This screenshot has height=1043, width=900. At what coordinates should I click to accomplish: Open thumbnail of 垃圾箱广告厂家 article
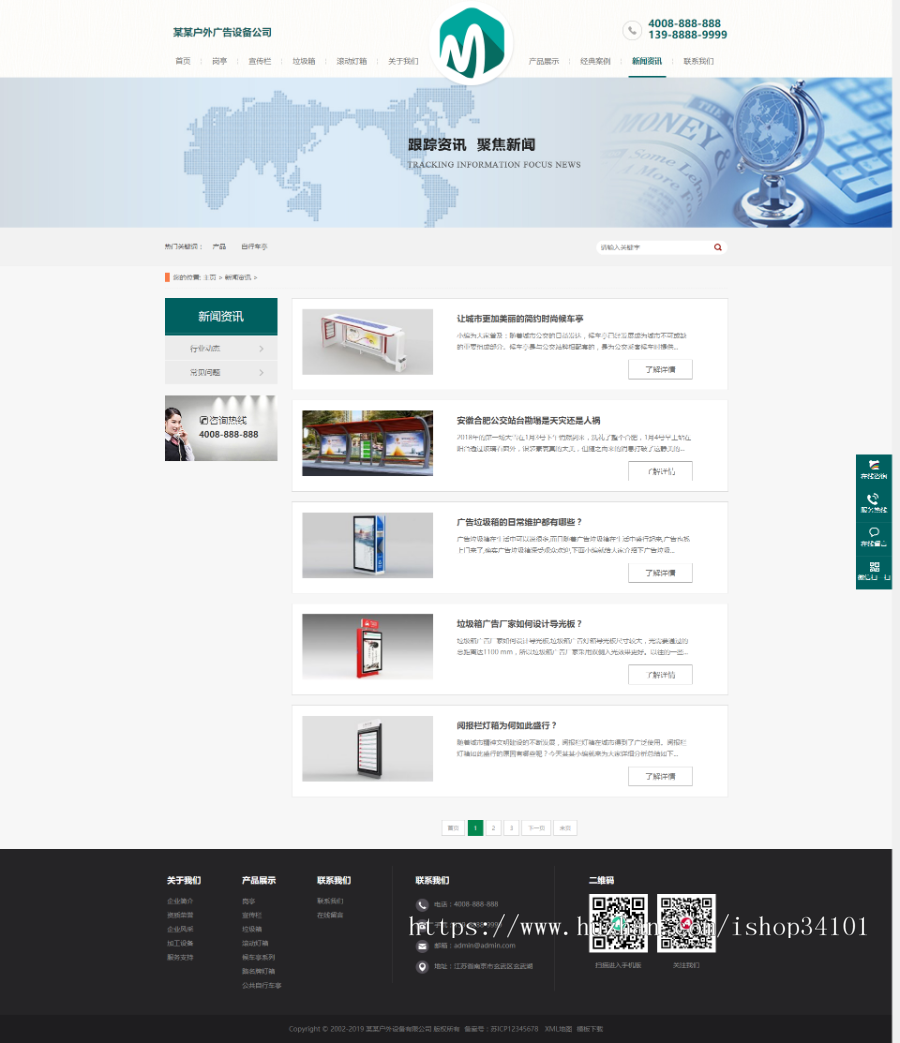click(367, 647)
